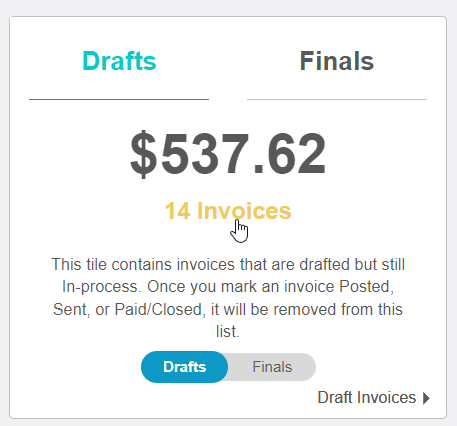The height and width of the screenshot is (426, 457).
Task: Toggle the pill switch to Finals
Action: click(272, 367)
